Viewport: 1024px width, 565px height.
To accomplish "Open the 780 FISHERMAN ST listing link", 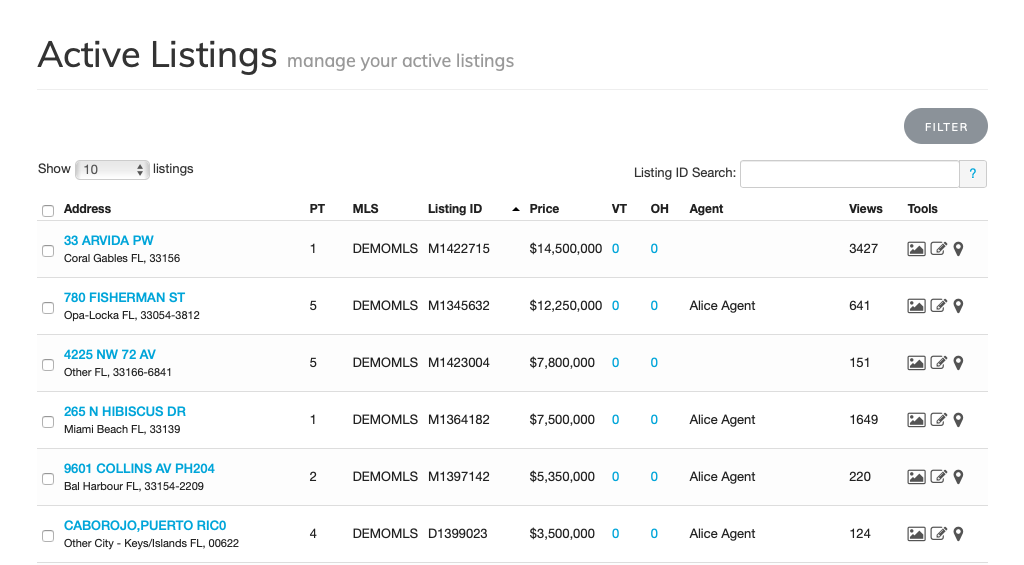I will point(124,297).
